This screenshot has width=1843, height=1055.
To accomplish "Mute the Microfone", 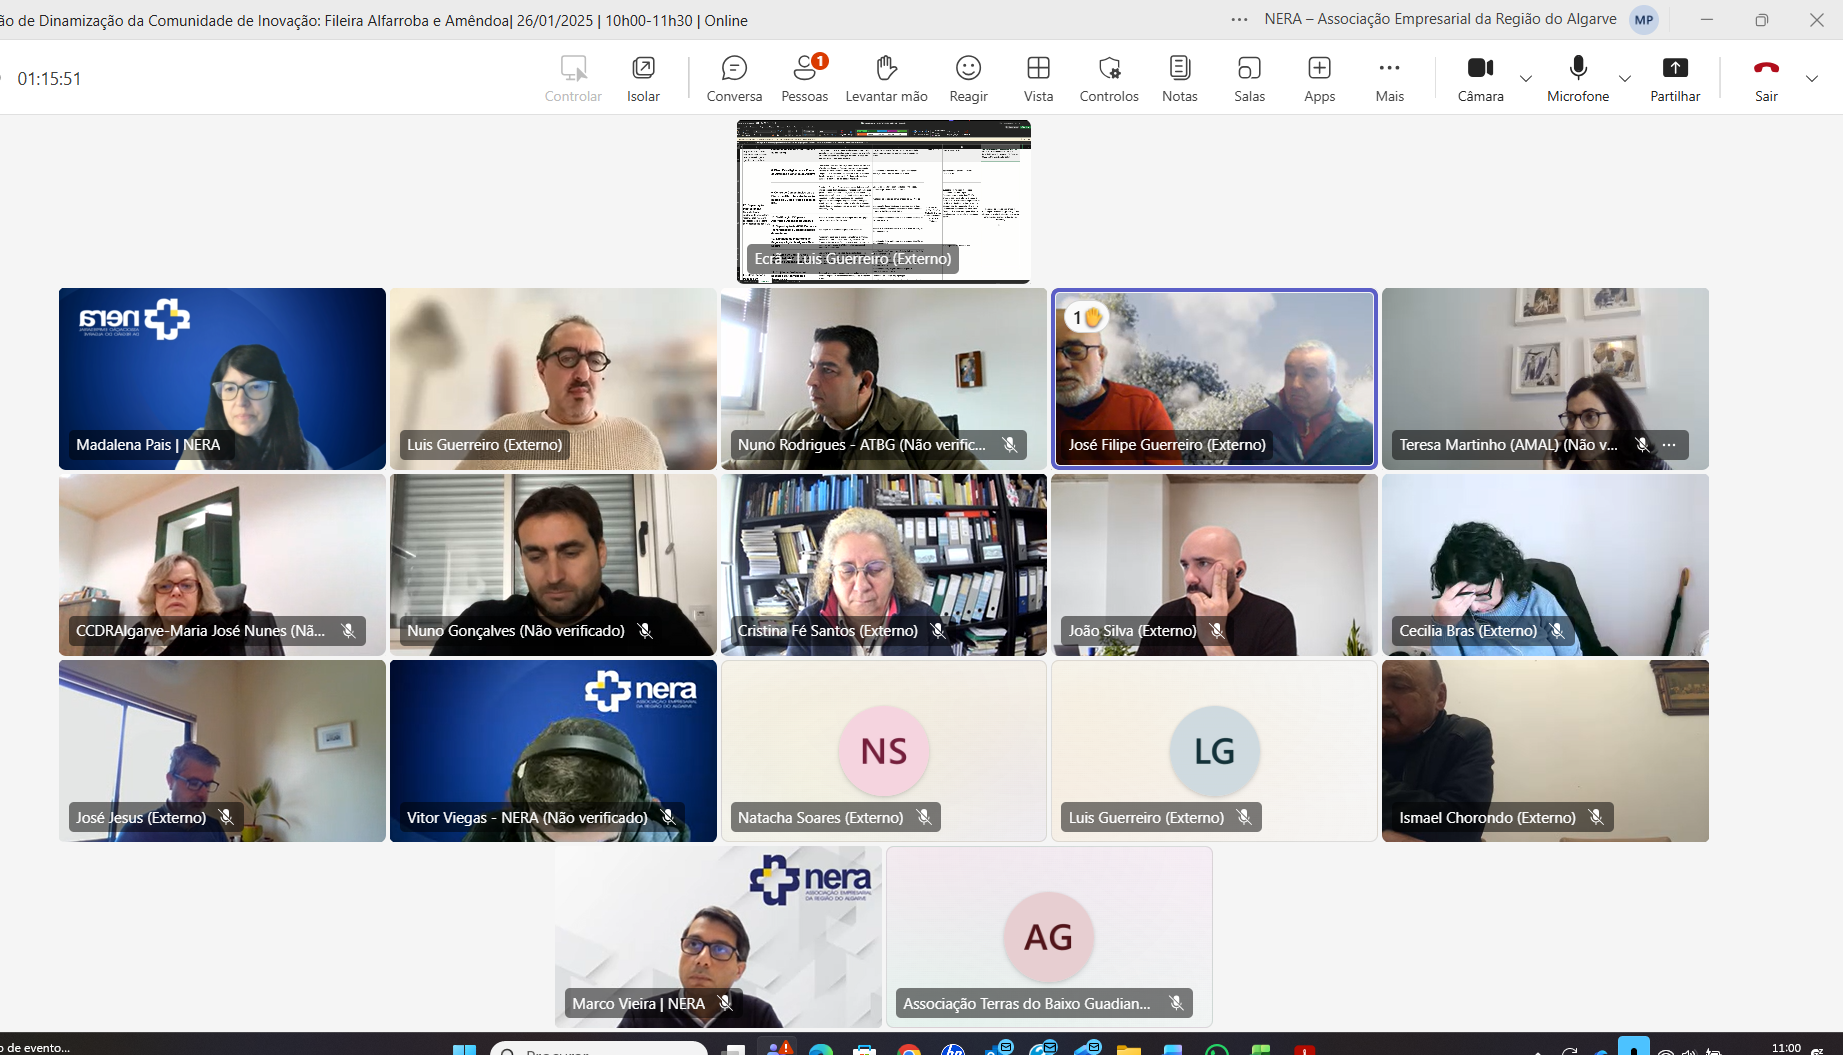I will pos(1577,78).
